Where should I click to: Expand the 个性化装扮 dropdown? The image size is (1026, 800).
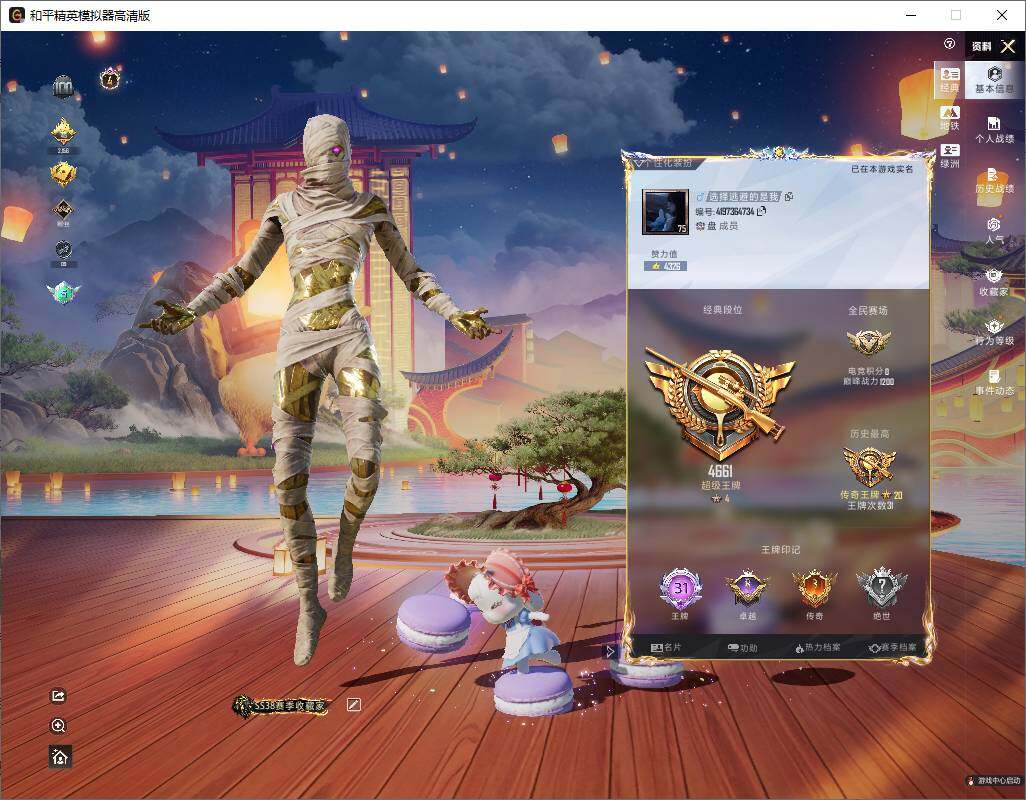(663, 163)
